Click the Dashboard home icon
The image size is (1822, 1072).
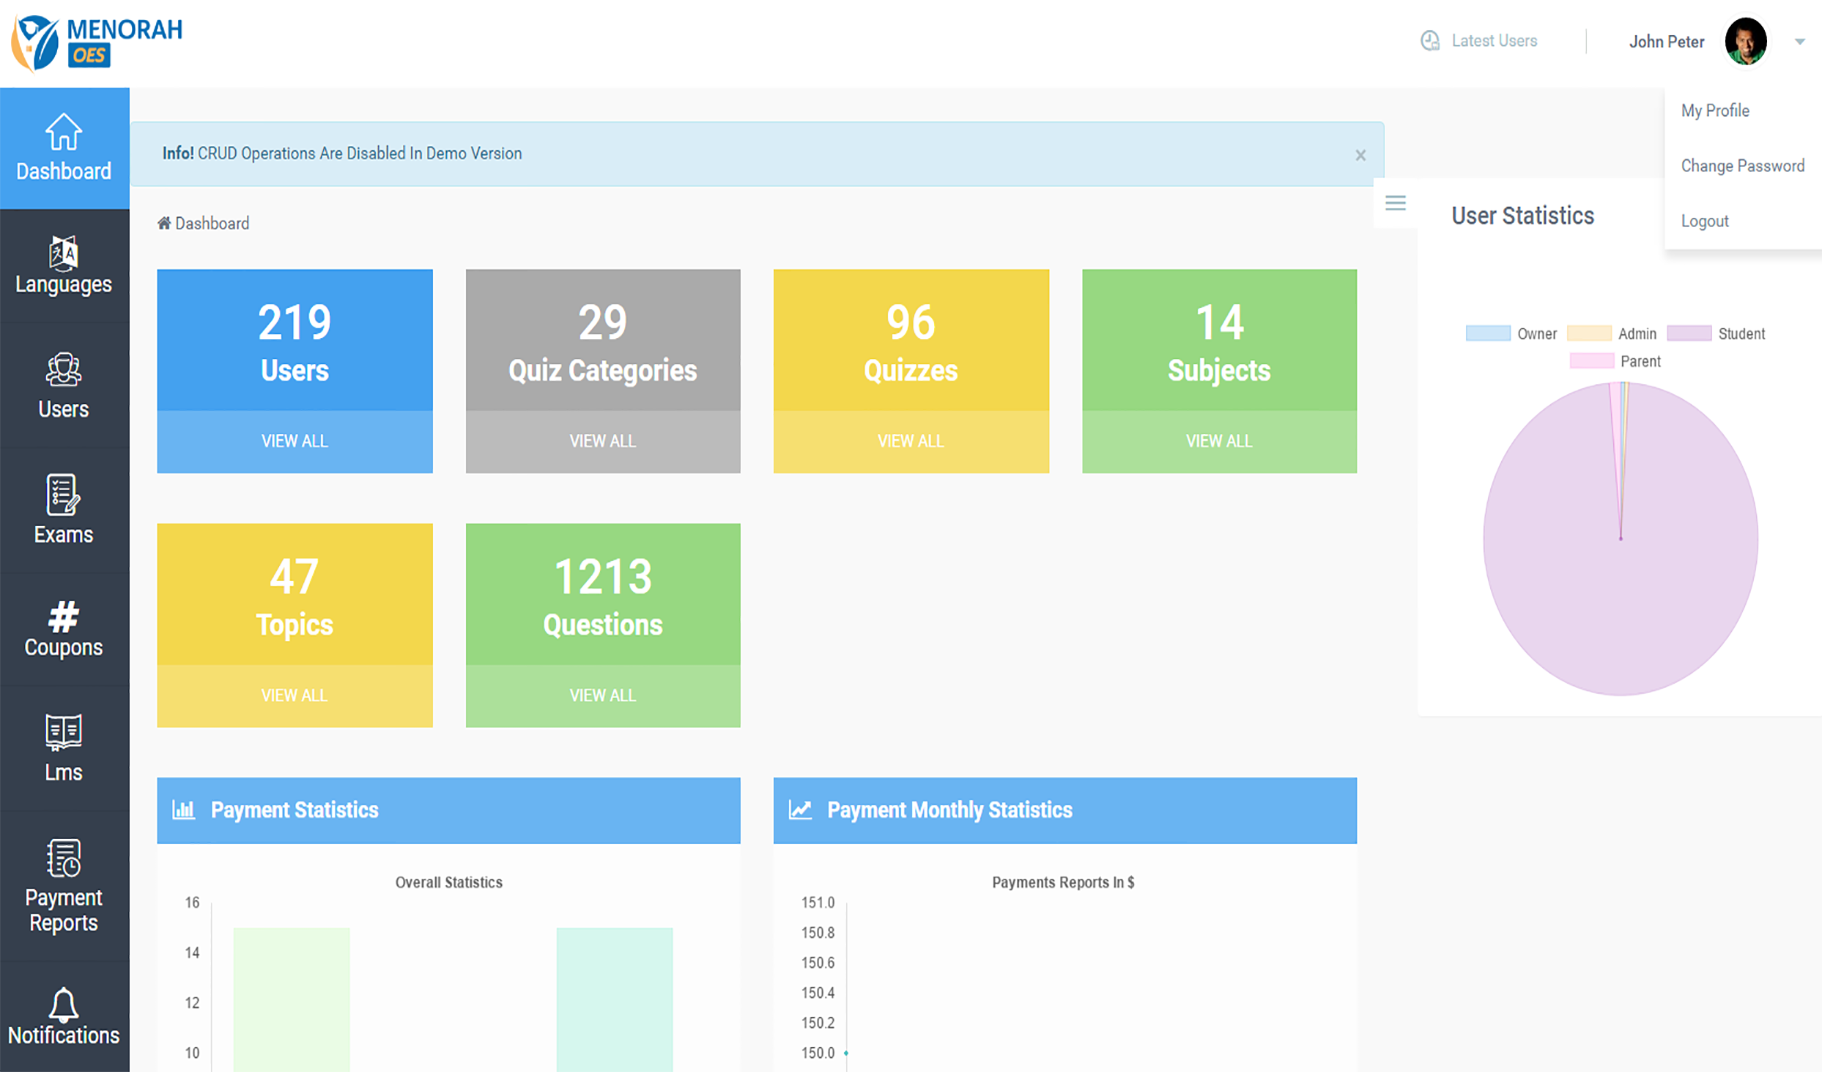[63, 133]
